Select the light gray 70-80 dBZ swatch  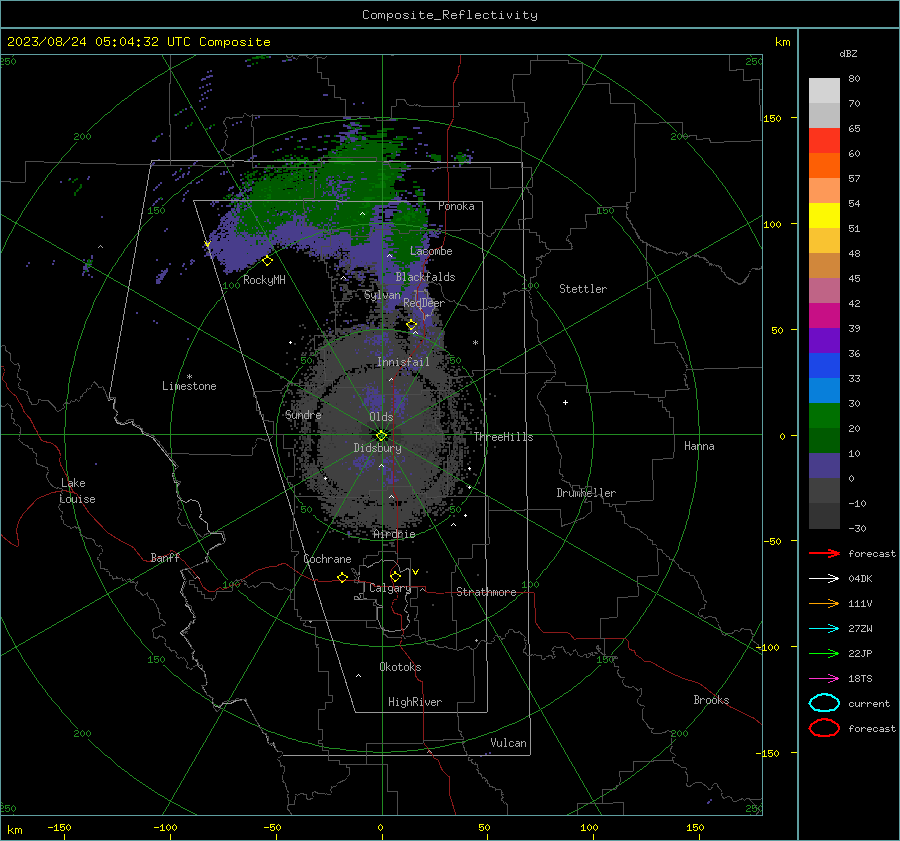pyautogui.click(x=824, y=91)
